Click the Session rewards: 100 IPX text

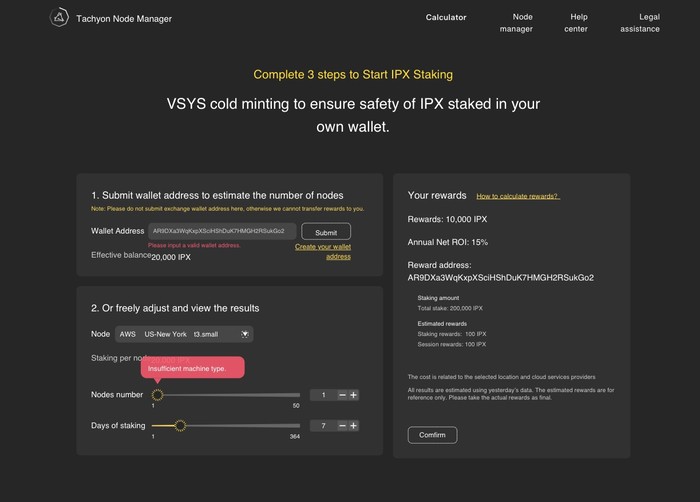pyautogui.click(x=452, y=344)
